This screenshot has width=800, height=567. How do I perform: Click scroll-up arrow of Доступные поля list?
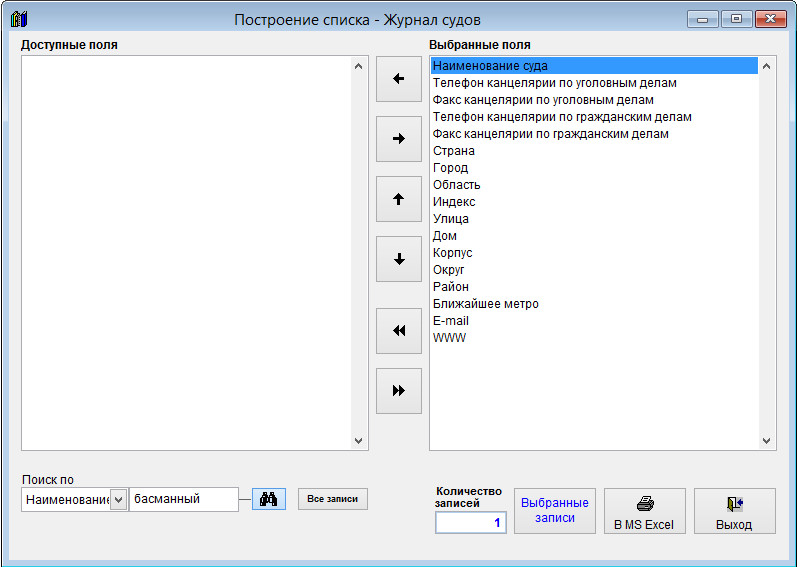tap(358, 66)
